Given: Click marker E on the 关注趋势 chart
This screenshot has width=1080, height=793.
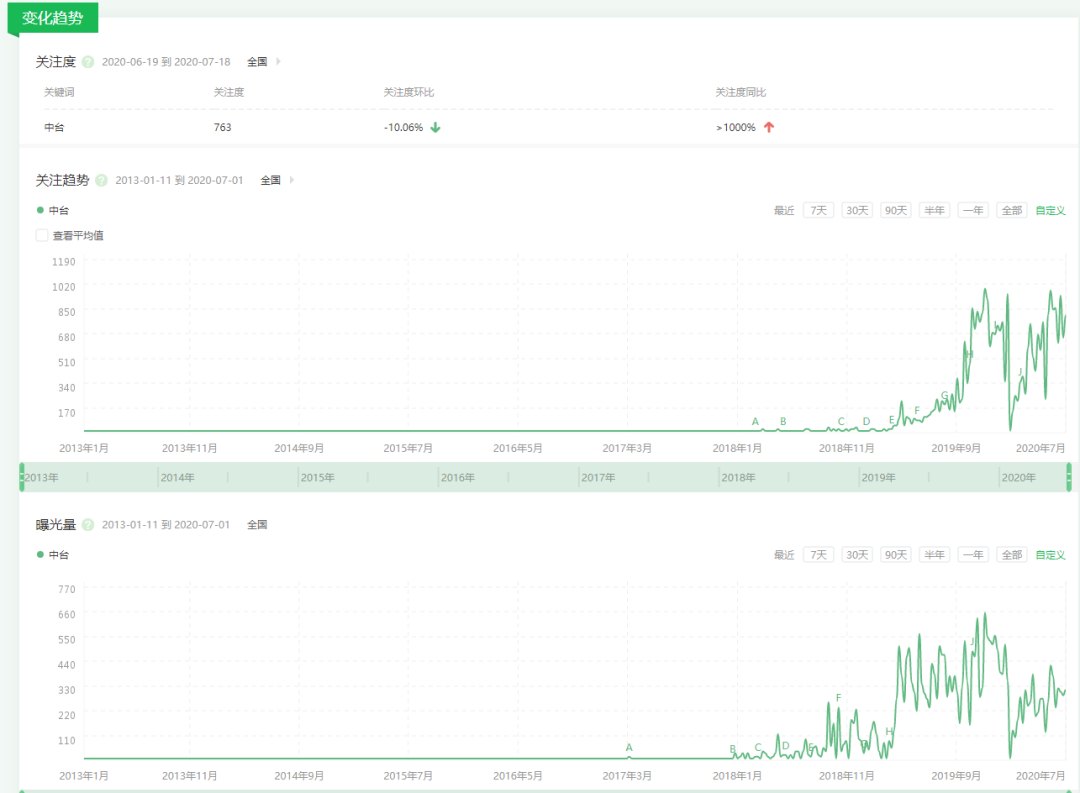Looking at the screenshot, I should point(891,420).
